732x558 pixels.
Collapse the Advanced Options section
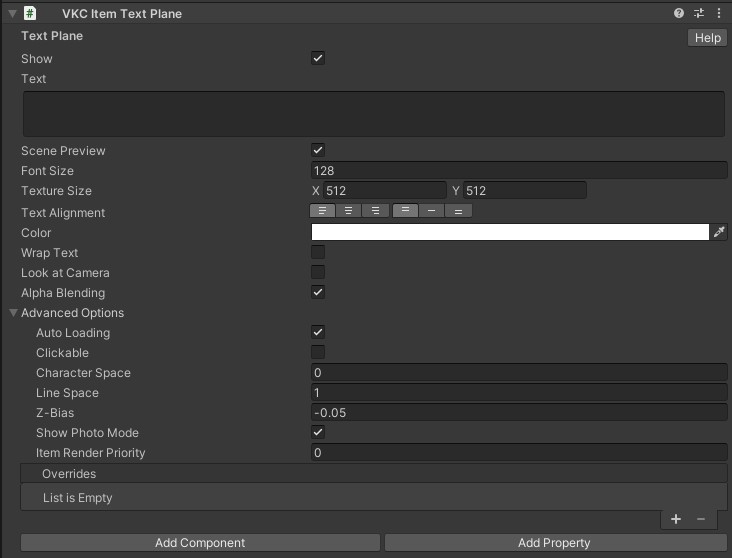point(13,313)
